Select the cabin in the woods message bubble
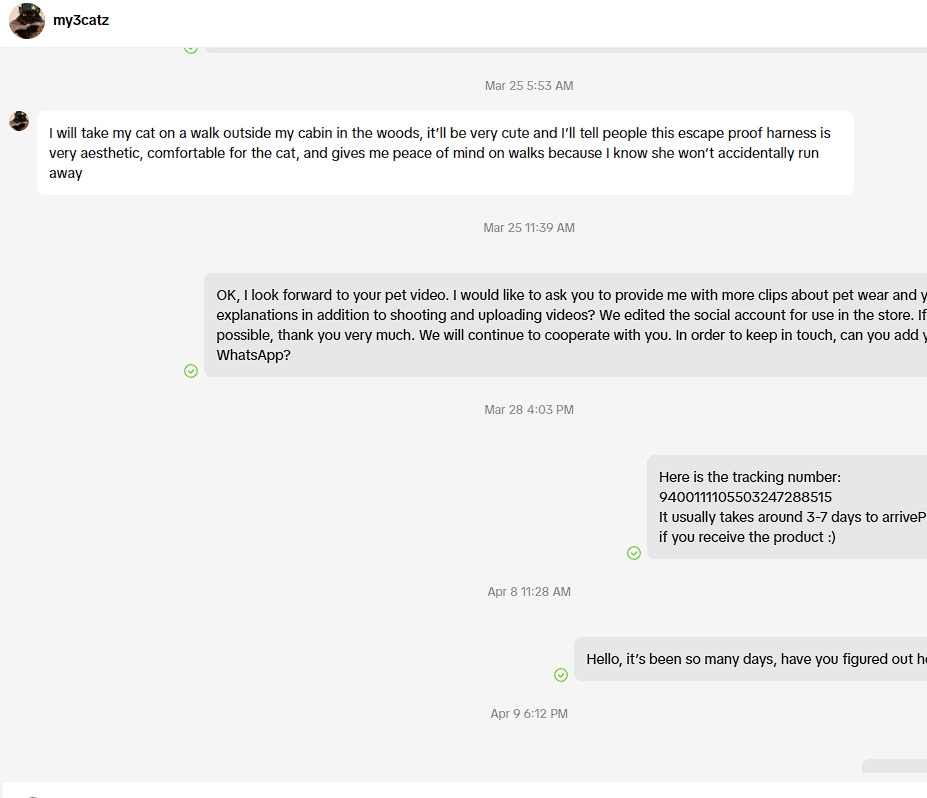The image size is (927, 798). [445, 153]
